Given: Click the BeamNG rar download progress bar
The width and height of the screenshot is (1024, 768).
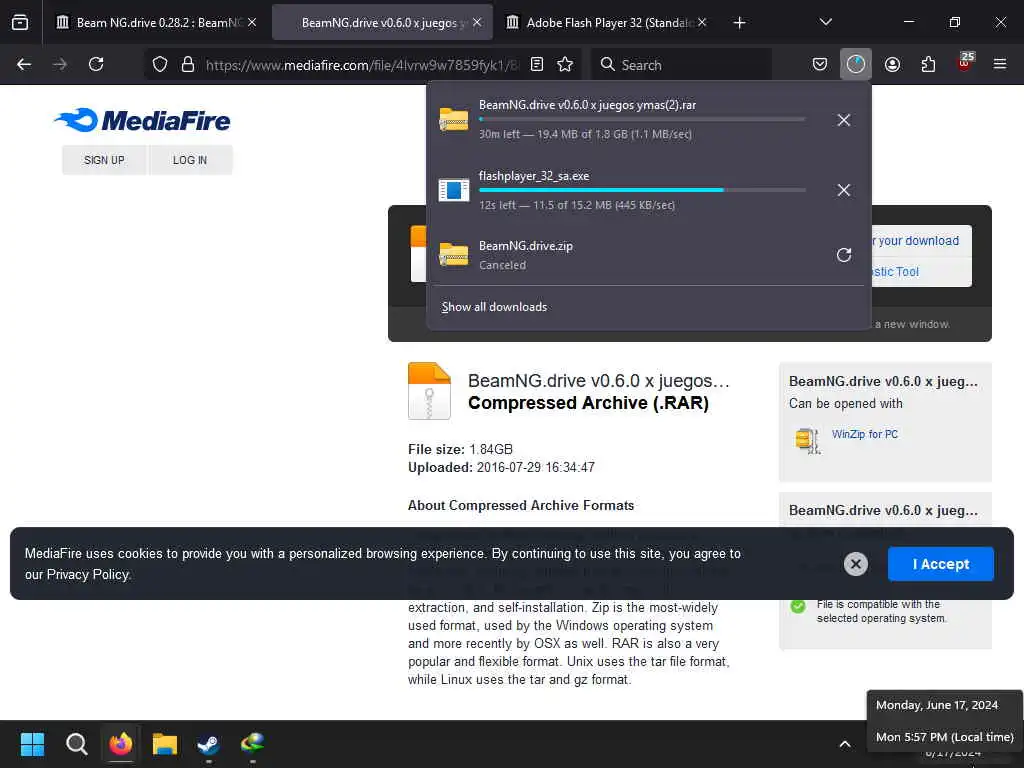Looking at the screenshot, I should [x=642, y=119].
